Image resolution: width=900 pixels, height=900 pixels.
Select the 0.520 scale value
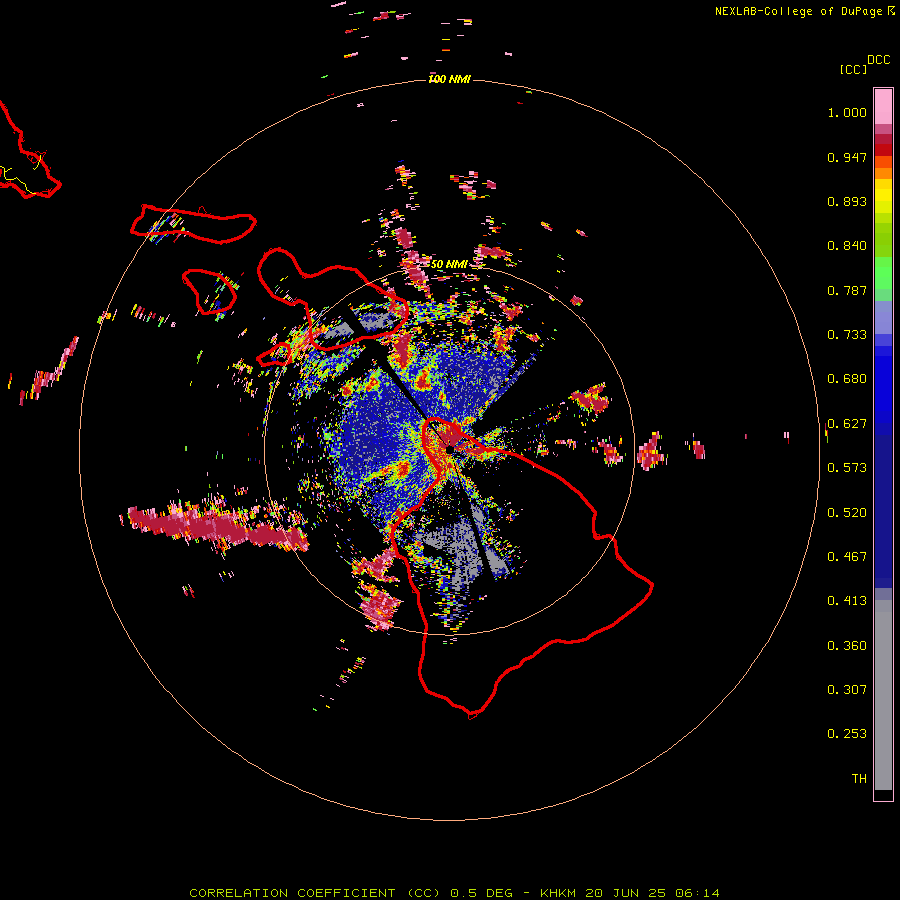point(847,513)
